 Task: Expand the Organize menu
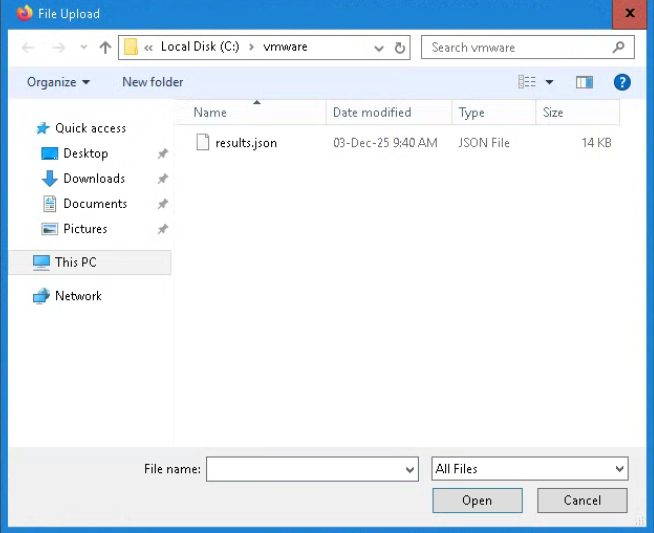[58, 82]
